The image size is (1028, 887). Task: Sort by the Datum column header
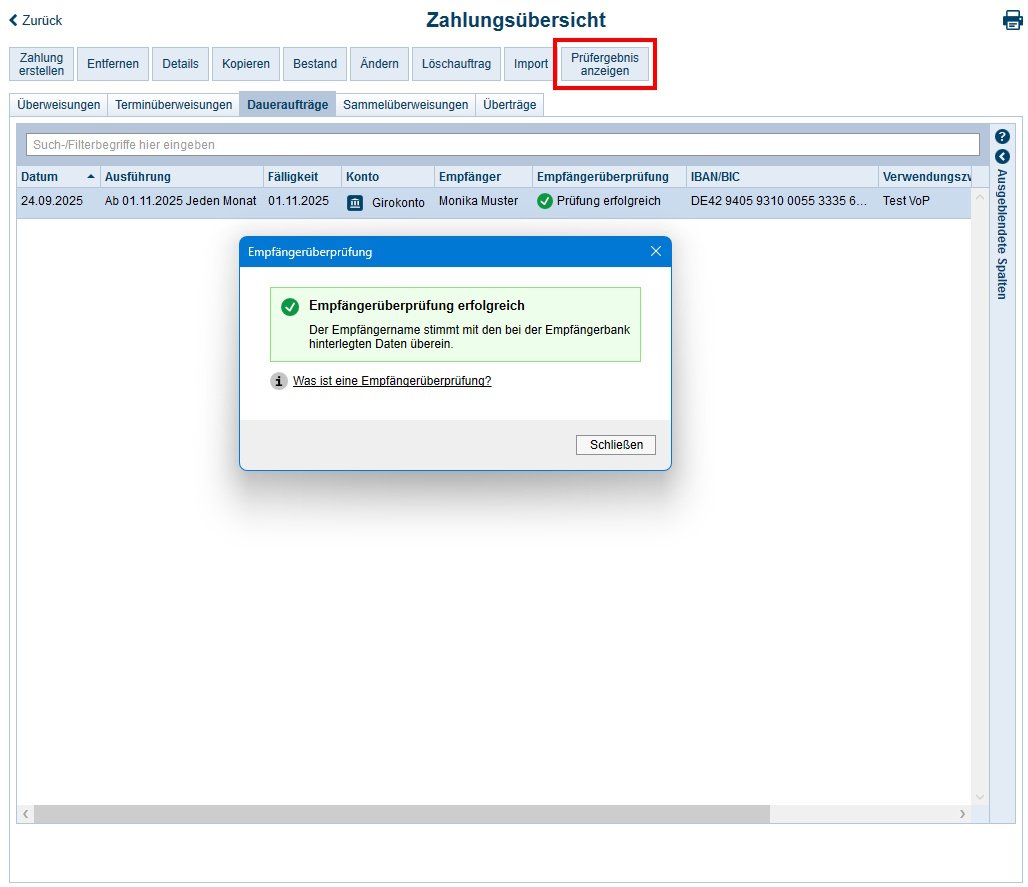tap(40, 177)
